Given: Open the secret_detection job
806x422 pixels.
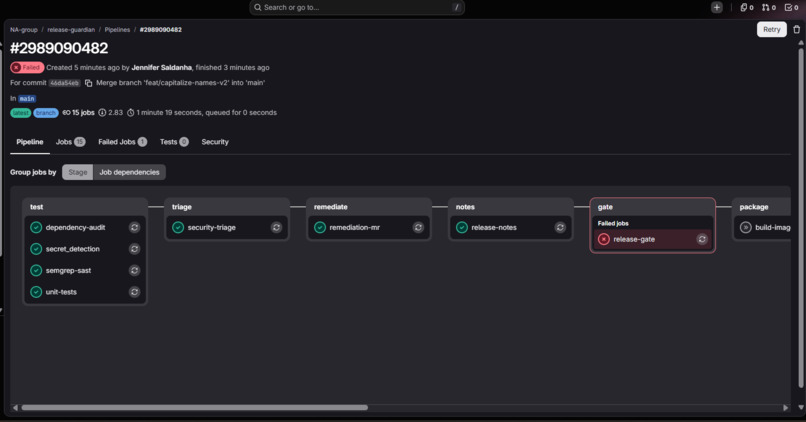Looking at the screenshot, I should coord(72,249).
